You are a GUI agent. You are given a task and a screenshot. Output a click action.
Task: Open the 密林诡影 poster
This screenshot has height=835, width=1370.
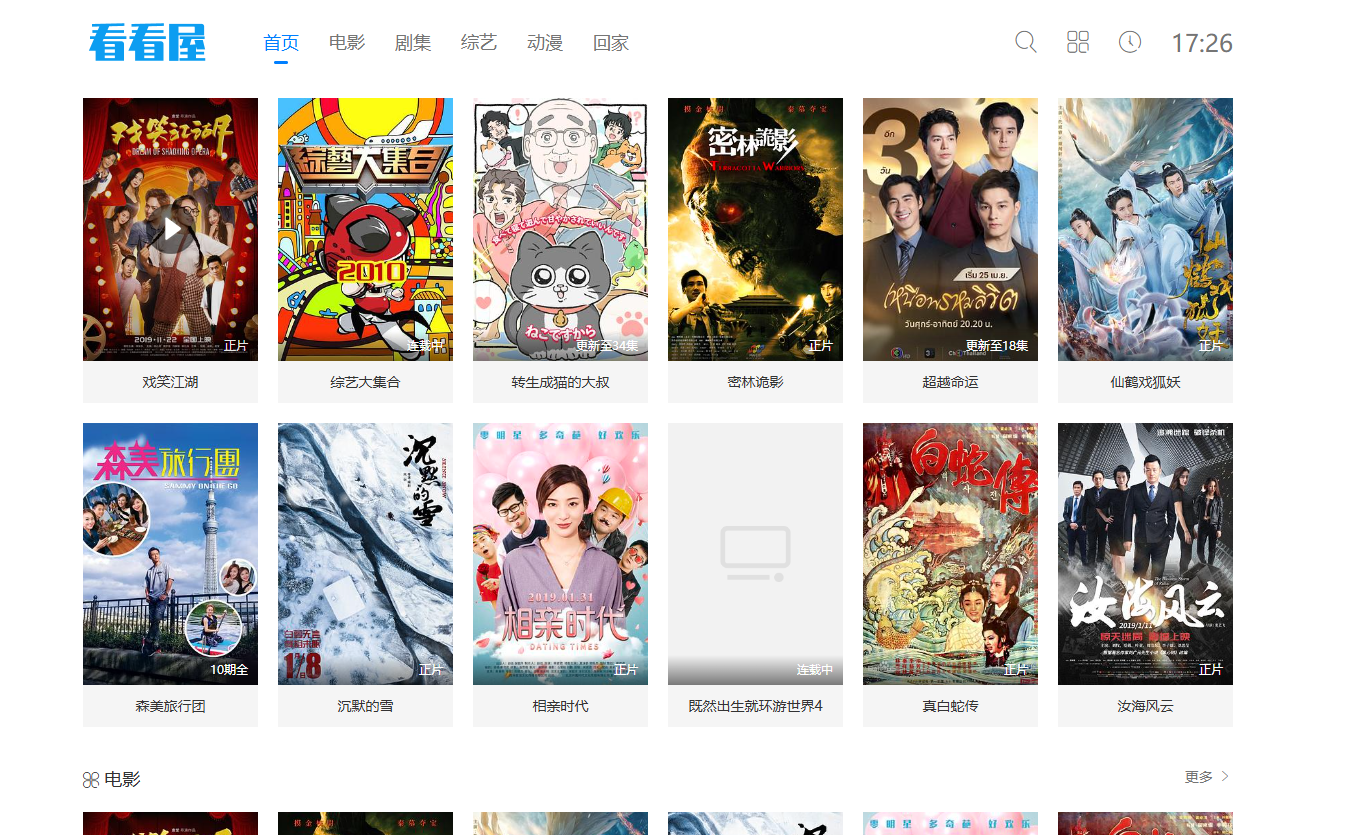coord(755,229)
